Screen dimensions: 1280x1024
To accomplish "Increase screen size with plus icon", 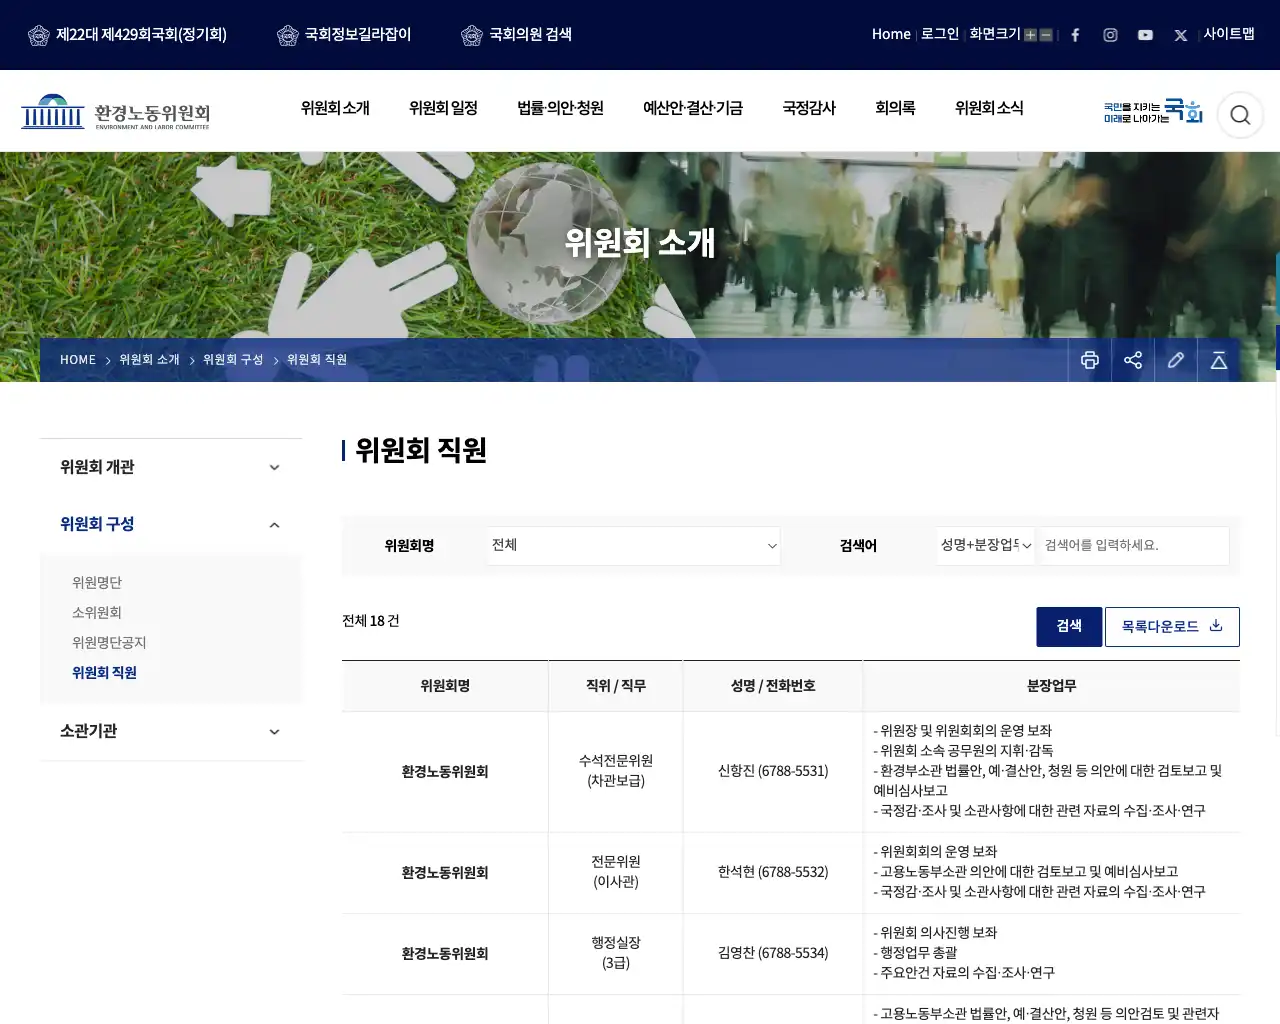I will pos(1030,35).
